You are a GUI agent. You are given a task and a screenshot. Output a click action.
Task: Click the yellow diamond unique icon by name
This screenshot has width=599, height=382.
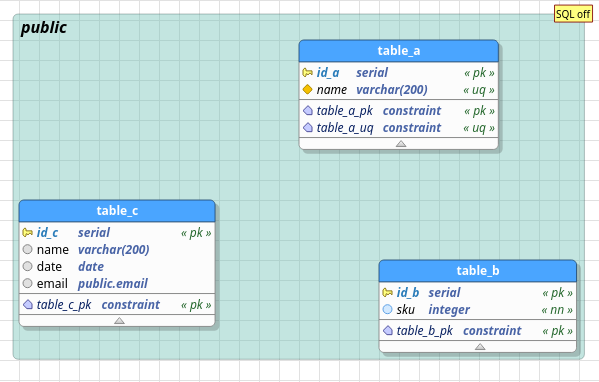click(308, 89)
